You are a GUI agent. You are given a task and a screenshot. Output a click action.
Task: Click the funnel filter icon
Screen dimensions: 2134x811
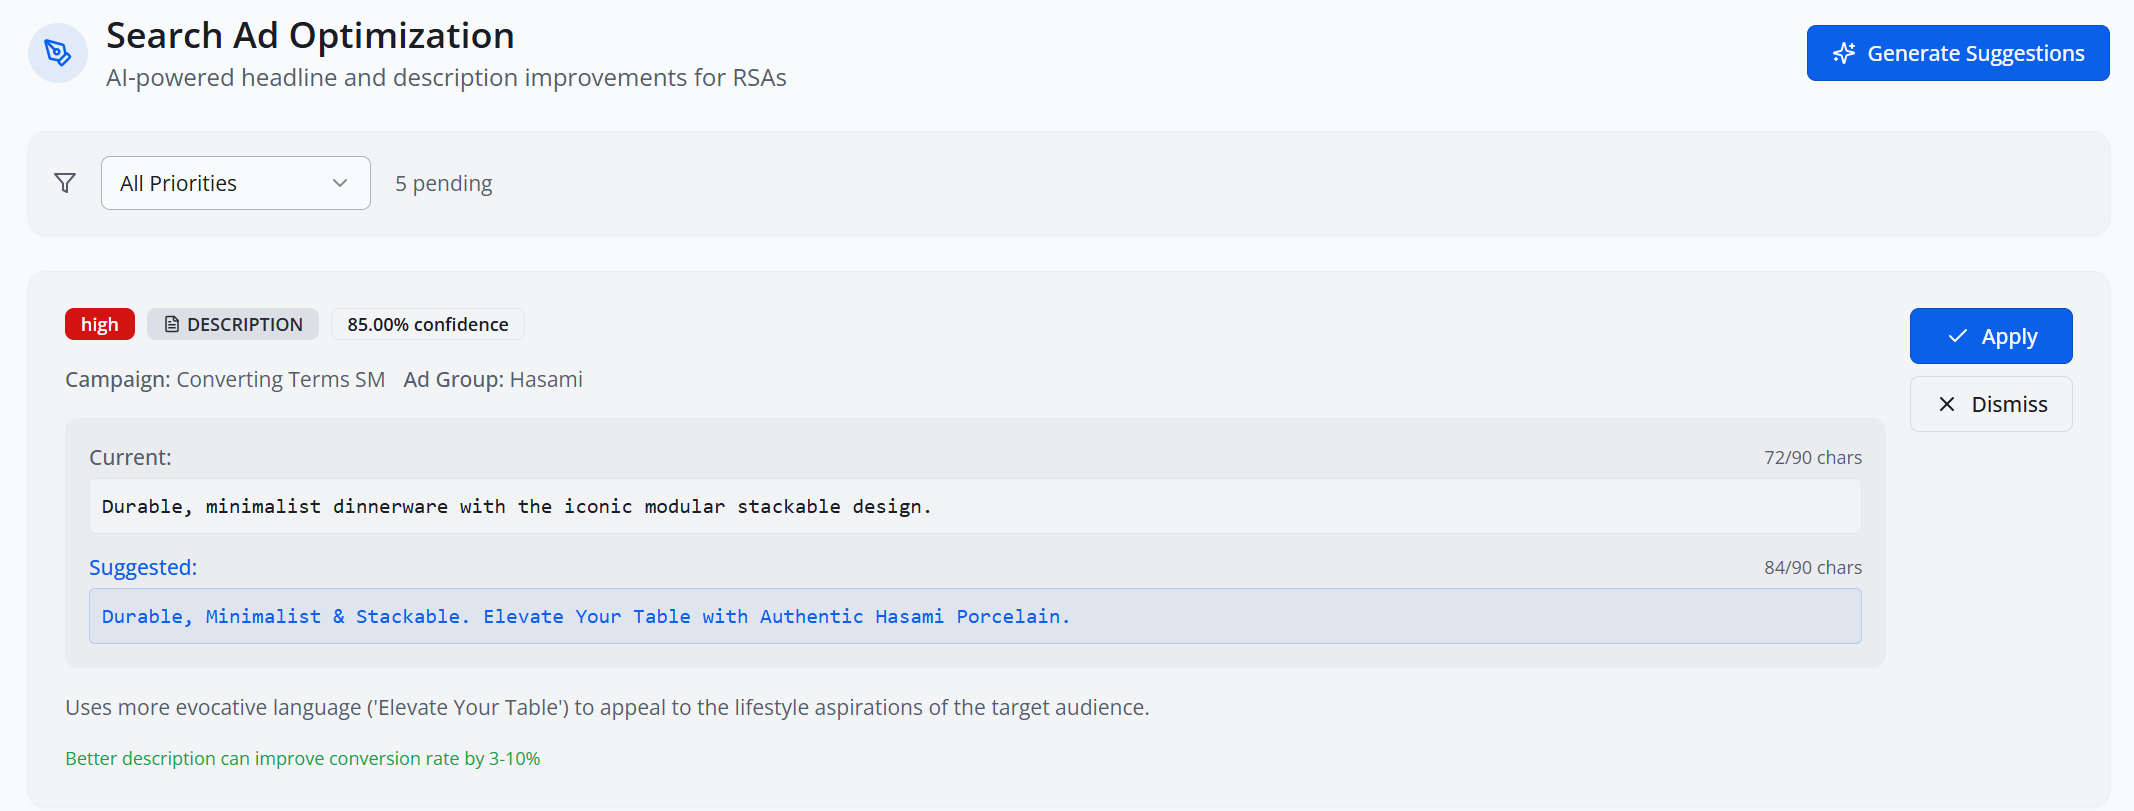point(65,183)
